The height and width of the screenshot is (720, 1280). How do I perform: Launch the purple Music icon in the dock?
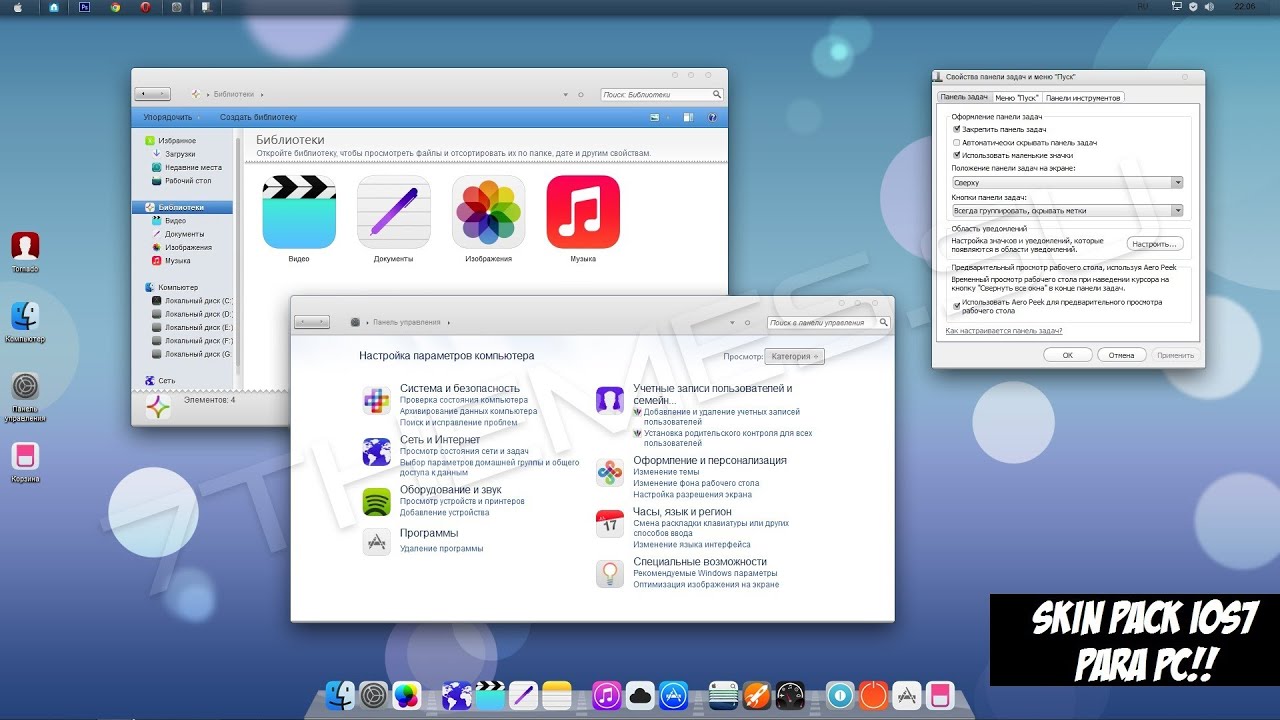606,695
